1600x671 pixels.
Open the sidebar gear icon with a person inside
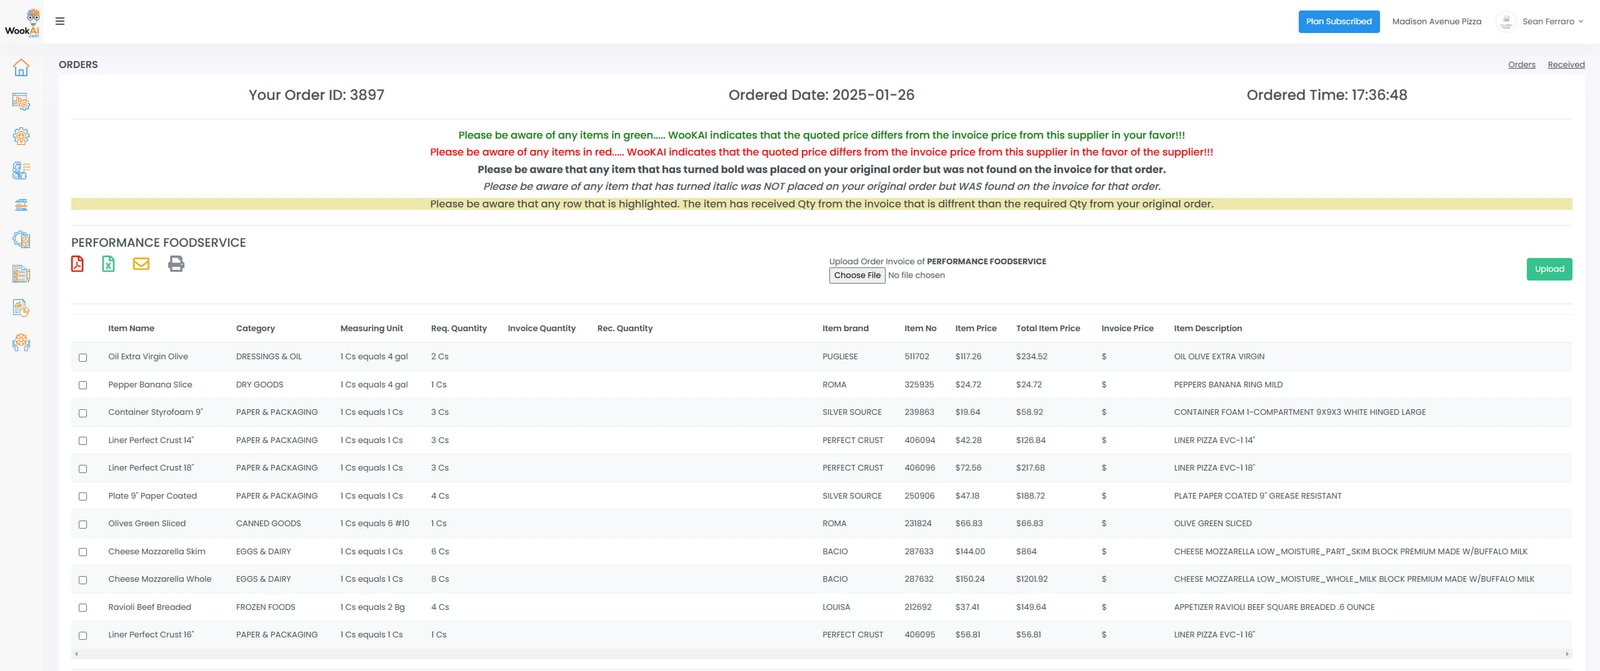coord(21,136)
